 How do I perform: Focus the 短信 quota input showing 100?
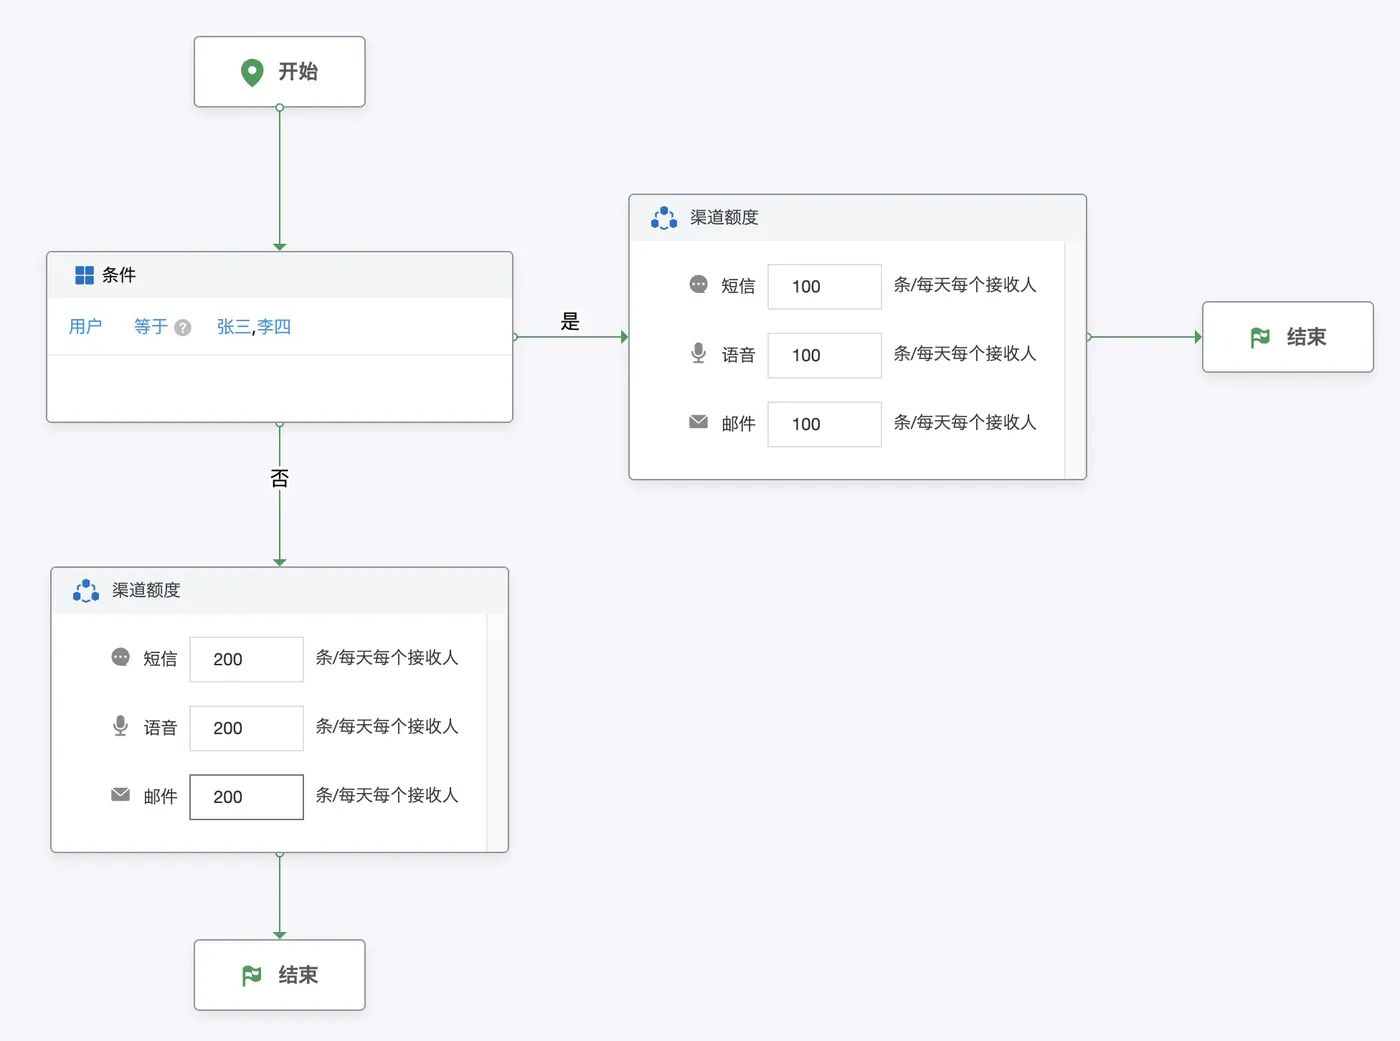click(825, 287)
